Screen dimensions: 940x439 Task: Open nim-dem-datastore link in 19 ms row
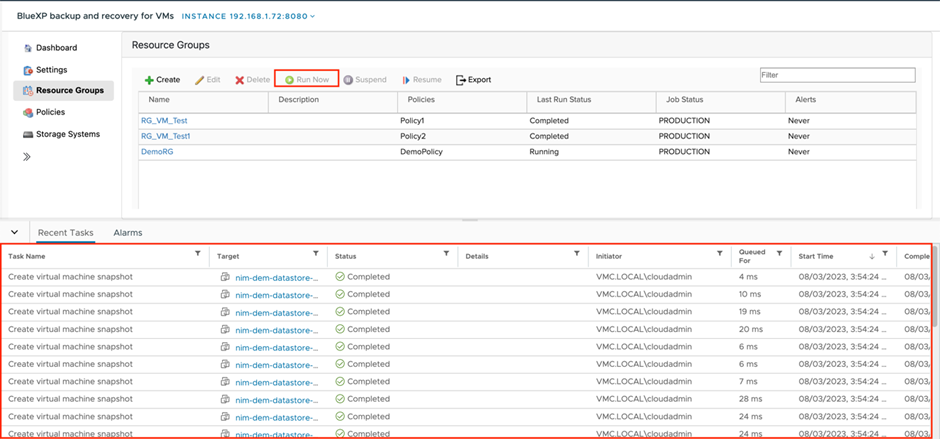pyautogui.click(x=277, y=312)
